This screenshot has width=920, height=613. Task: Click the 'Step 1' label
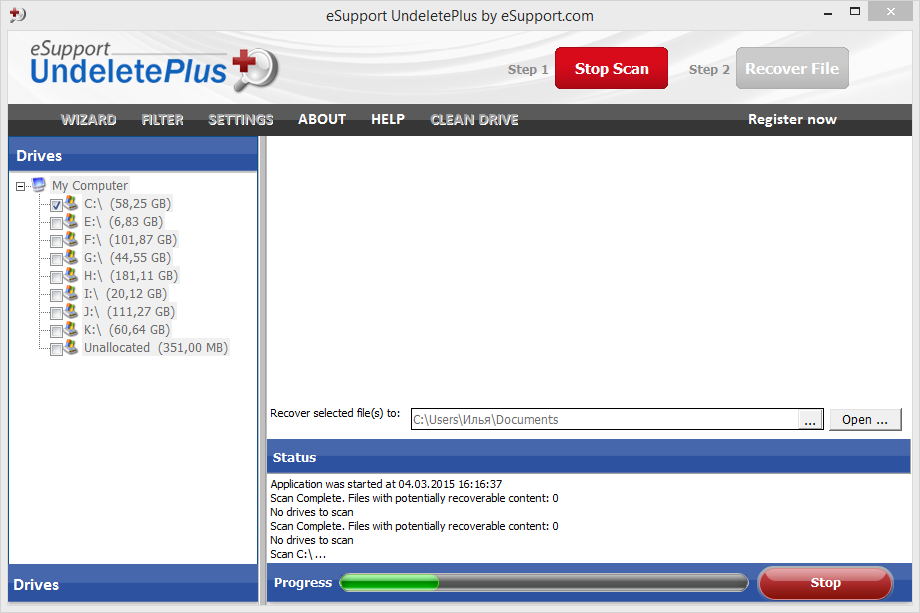[x=528, y=69]
